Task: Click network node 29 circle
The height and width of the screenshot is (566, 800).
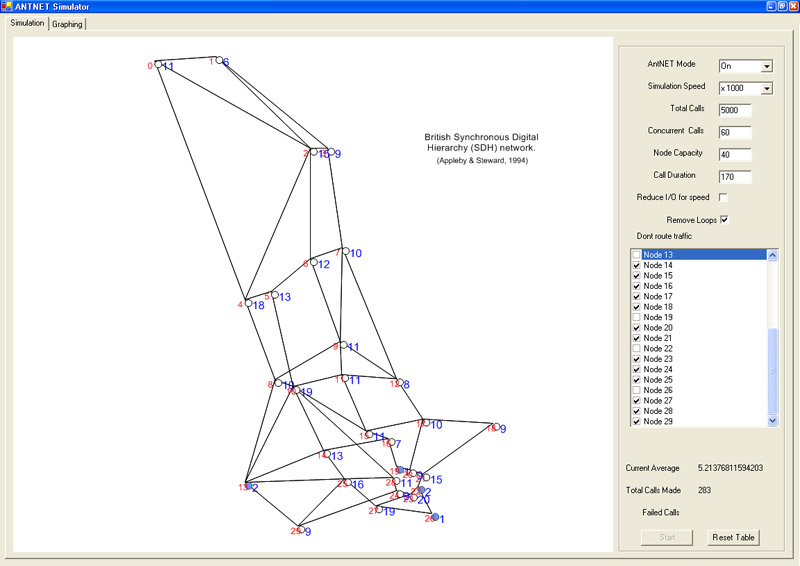Action: [302, 530]
